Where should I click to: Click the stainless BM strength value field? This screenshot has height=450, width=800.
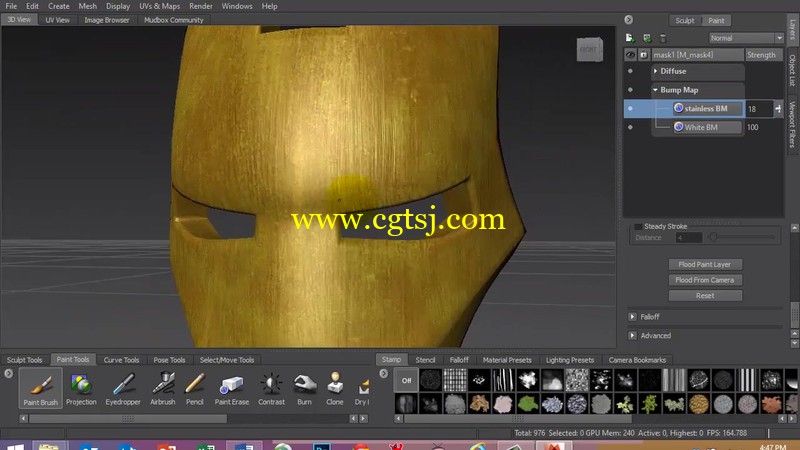(759, 109)
